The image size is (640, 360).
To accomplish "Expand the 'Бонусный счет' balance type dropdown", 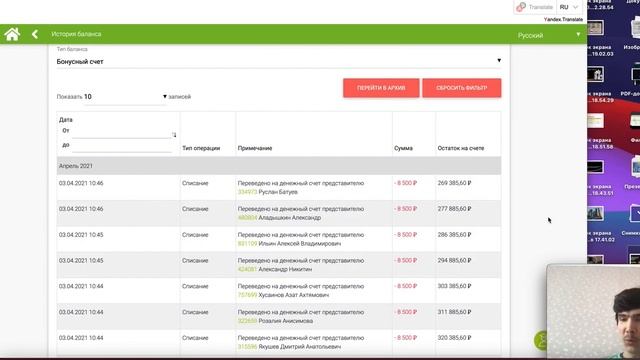I will pyautogui.click(x=279, y=61).
